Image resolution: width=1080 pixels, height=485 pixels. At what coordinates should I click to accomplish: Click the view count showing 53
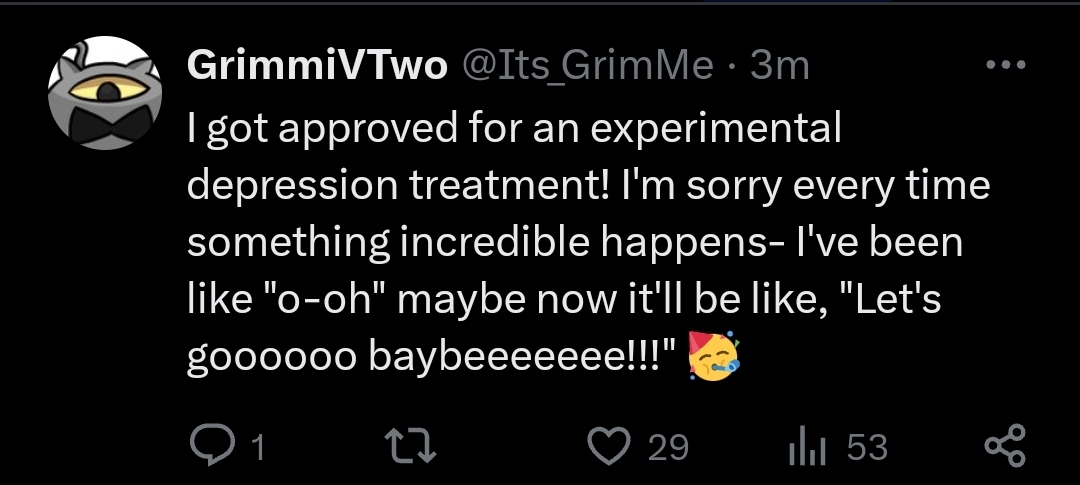tap(866, 447)
